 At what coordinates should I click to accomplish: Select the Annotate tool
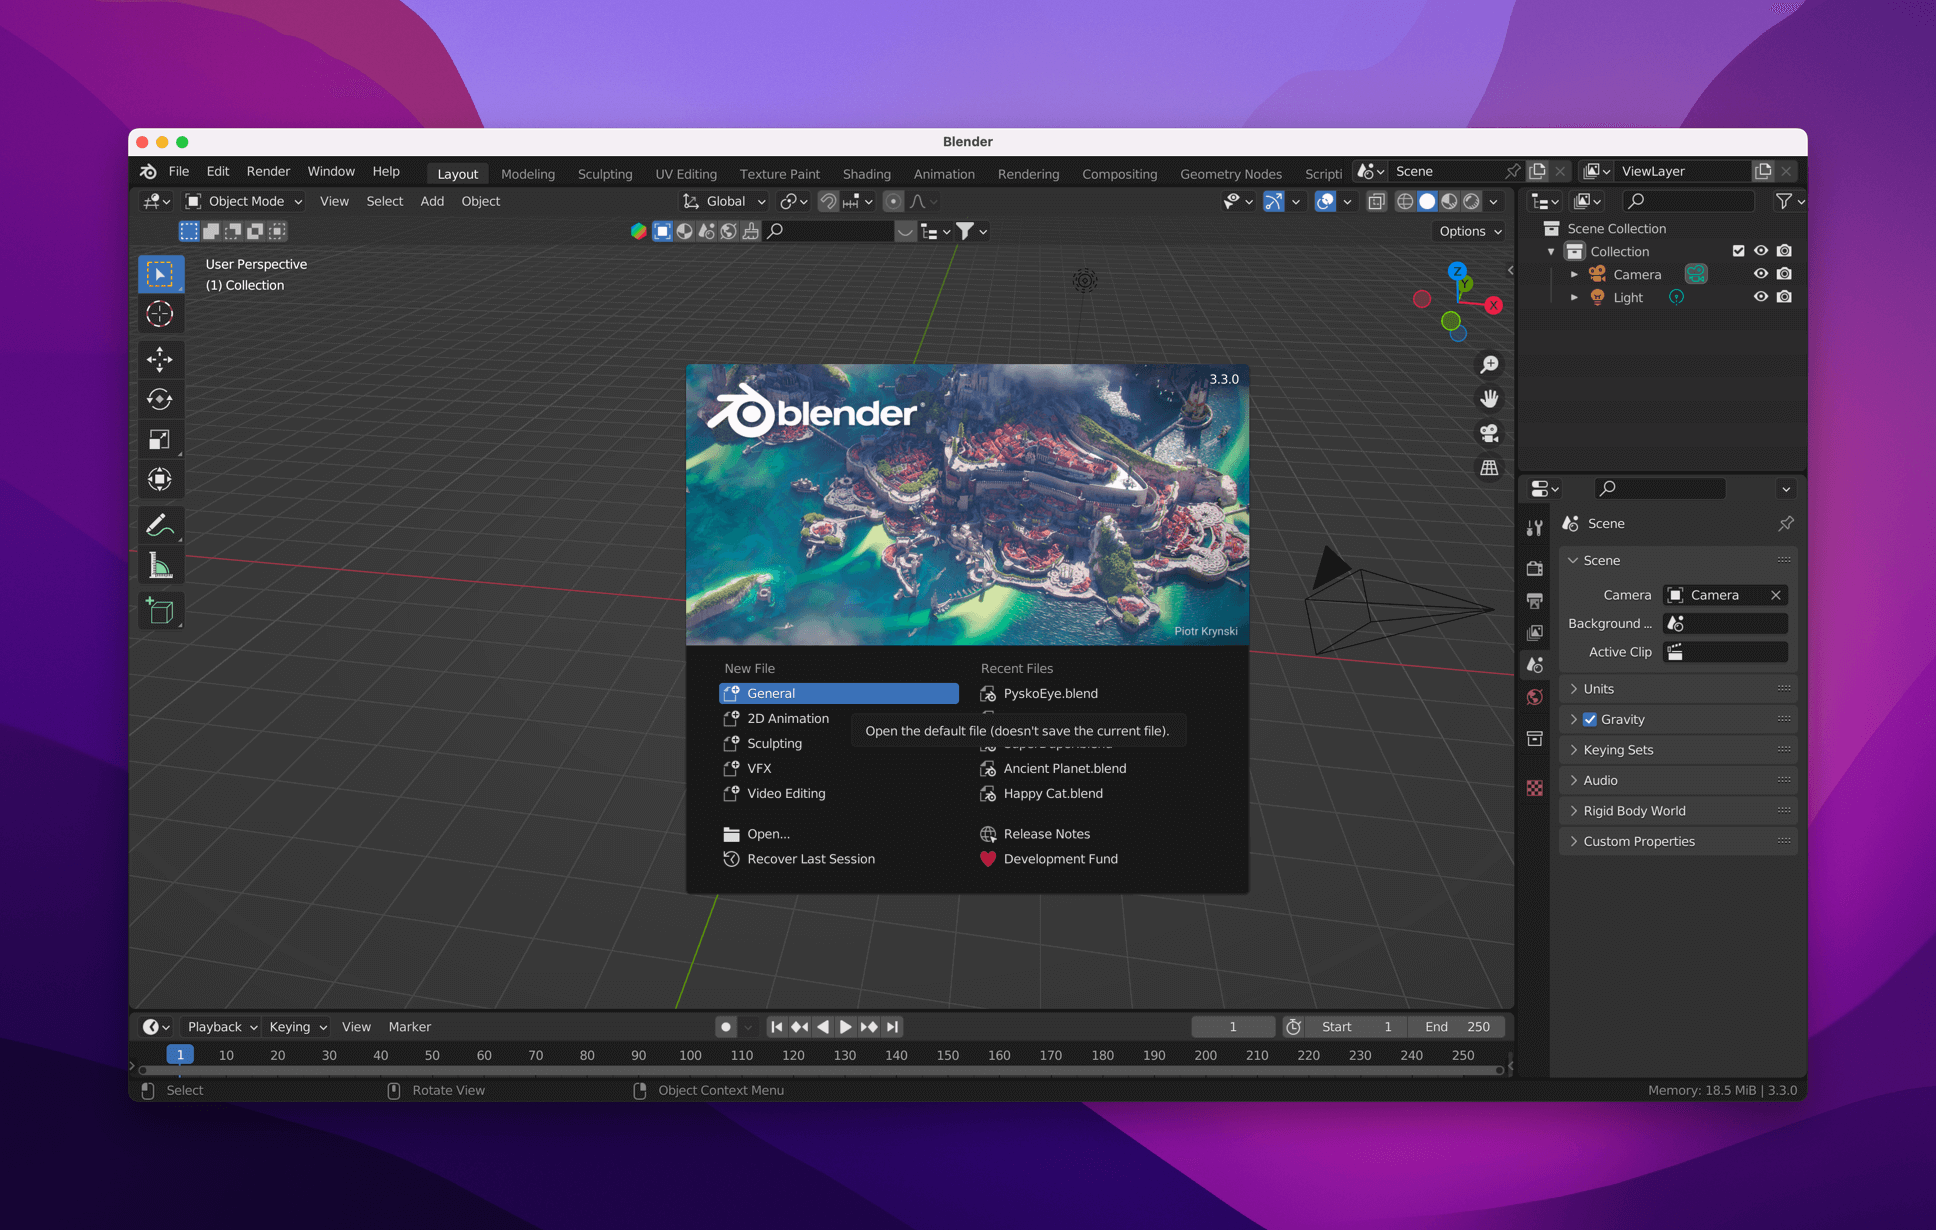click(160, 524)
